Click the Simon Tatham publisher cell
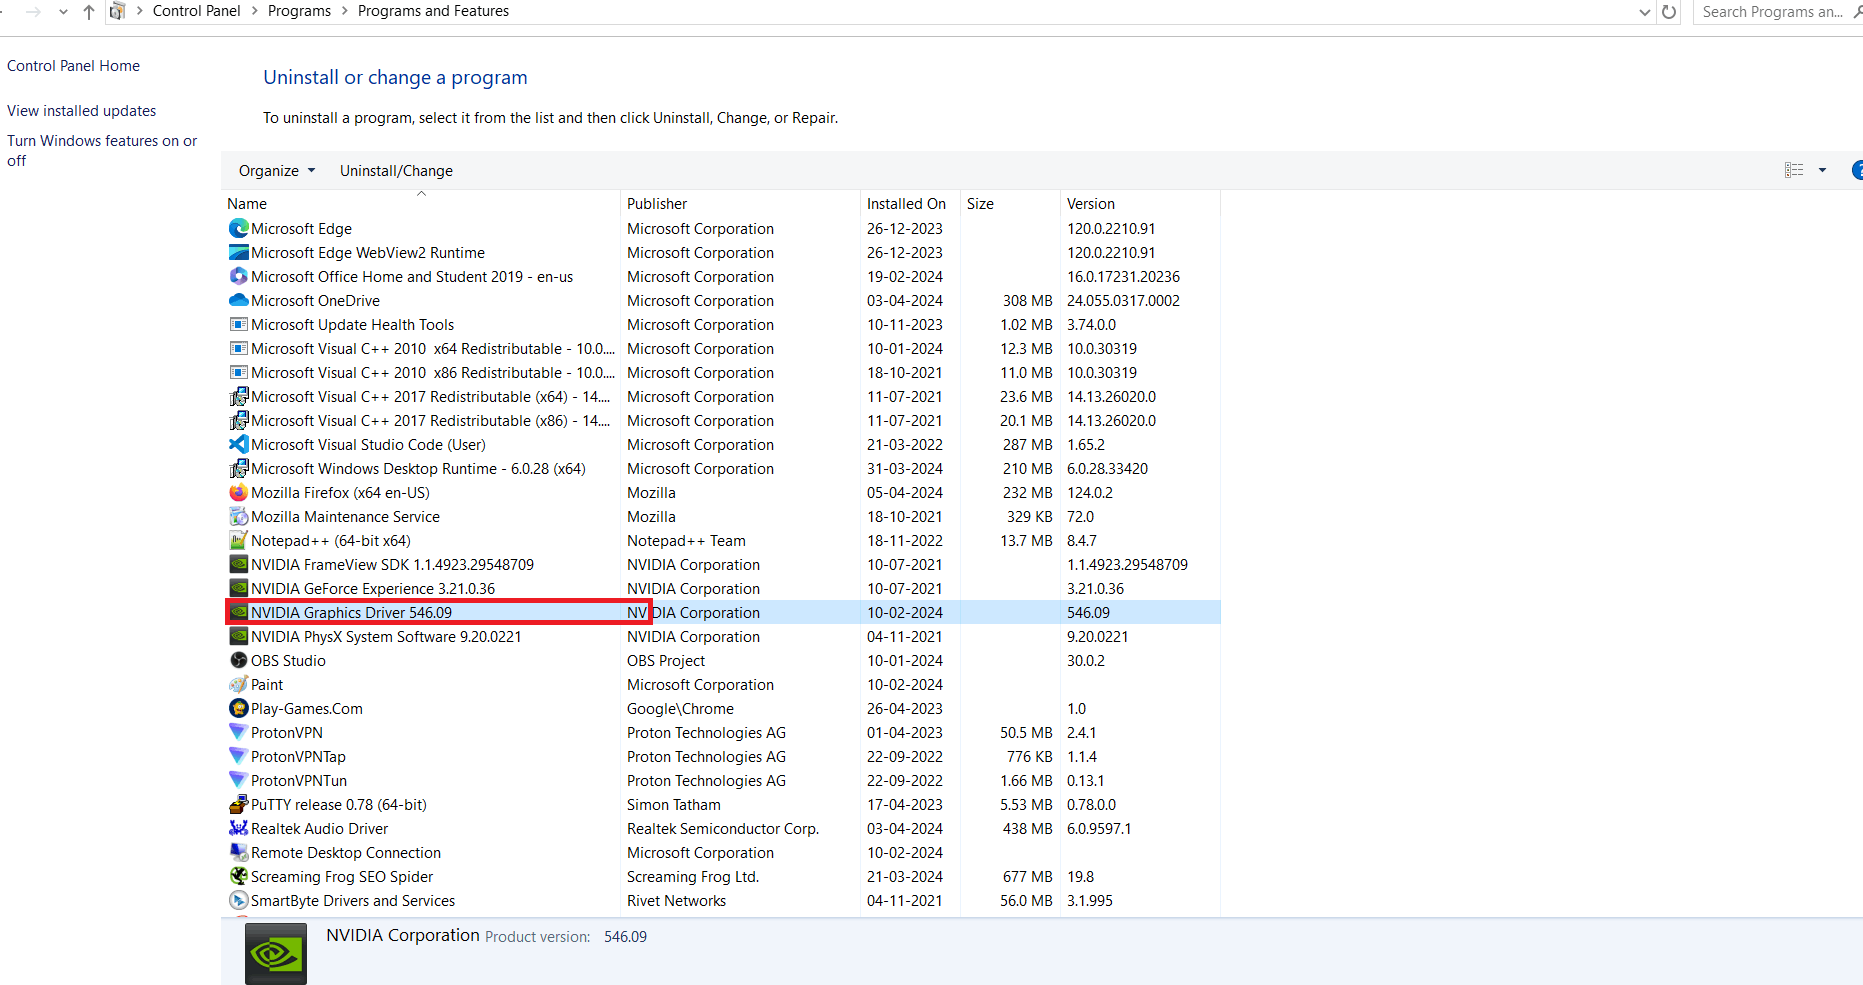 tap(673, 805)
